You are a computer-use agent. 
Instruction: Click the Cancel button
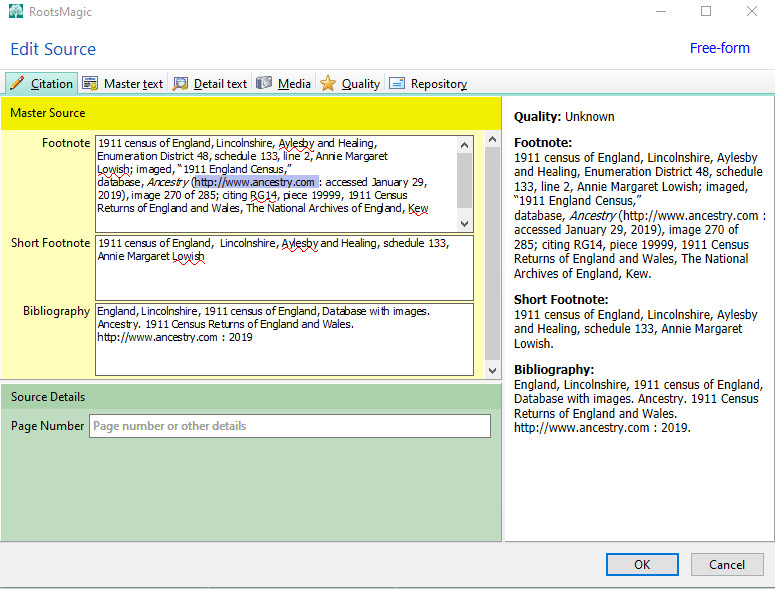click(727, 564)
